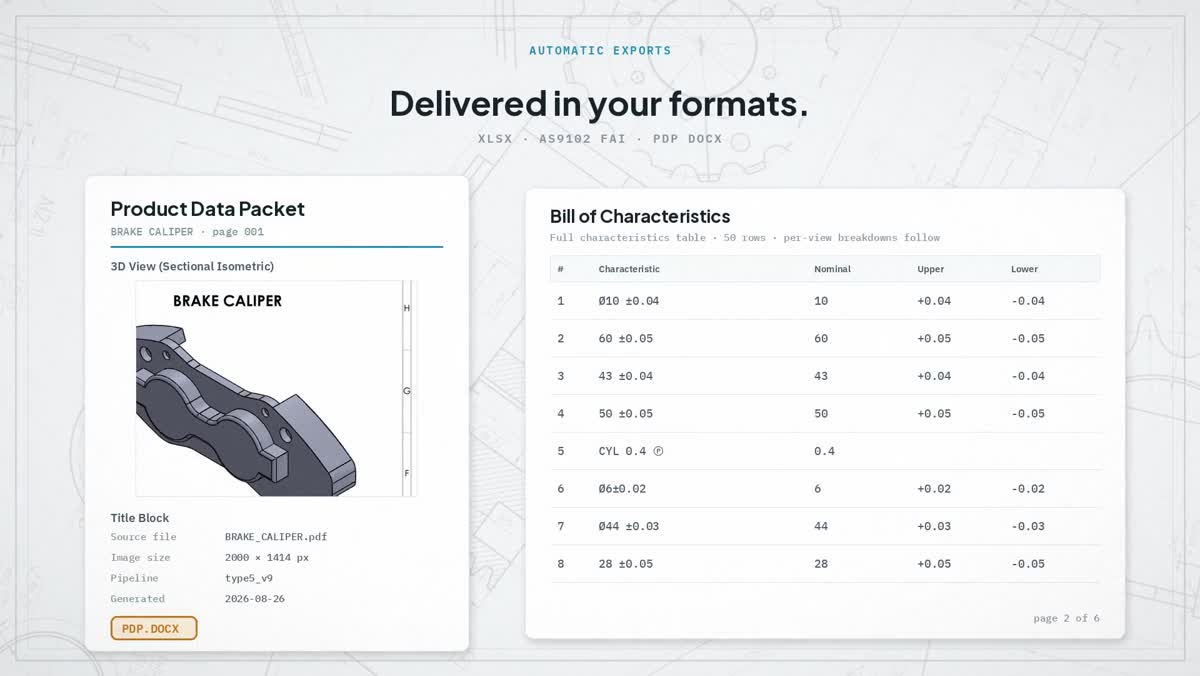Image resolution: width=1200 pixels, height=676 pixels.
Task: Click the 'Delivered in your formats.' headline
Action: [599, 103]
